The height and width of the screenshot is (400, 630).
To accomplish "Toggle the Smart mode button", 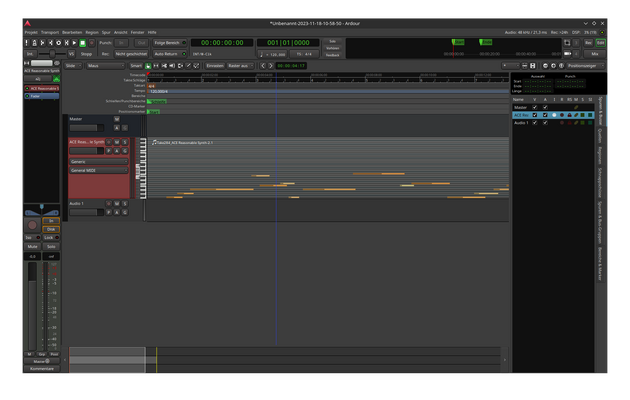I will click(136, 65).
